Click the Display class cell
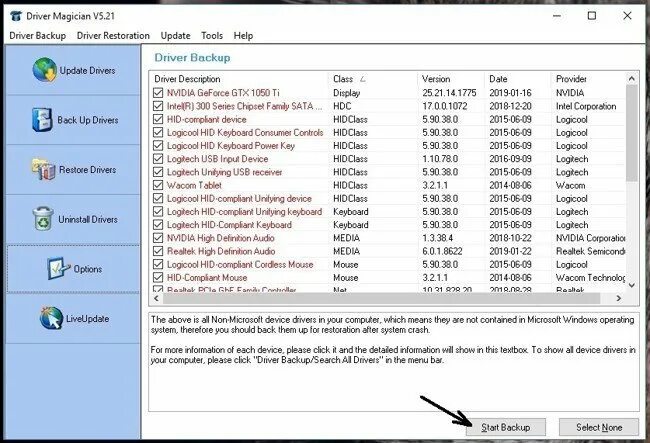The width and height of the screenshot is (650, 443). (x=347, y=93)
